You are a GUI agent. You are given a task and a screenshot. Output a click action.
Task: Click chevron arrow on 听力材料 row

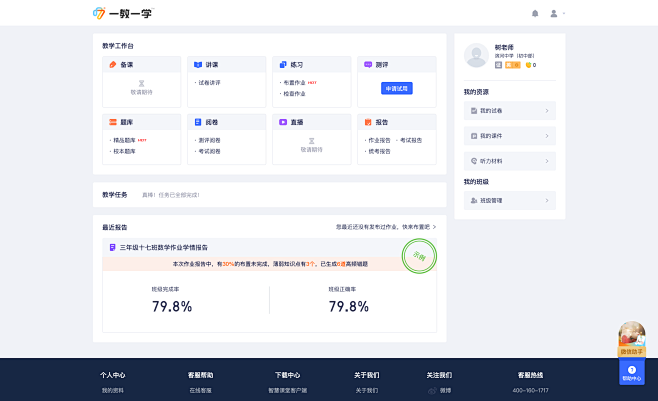(547, 161)
